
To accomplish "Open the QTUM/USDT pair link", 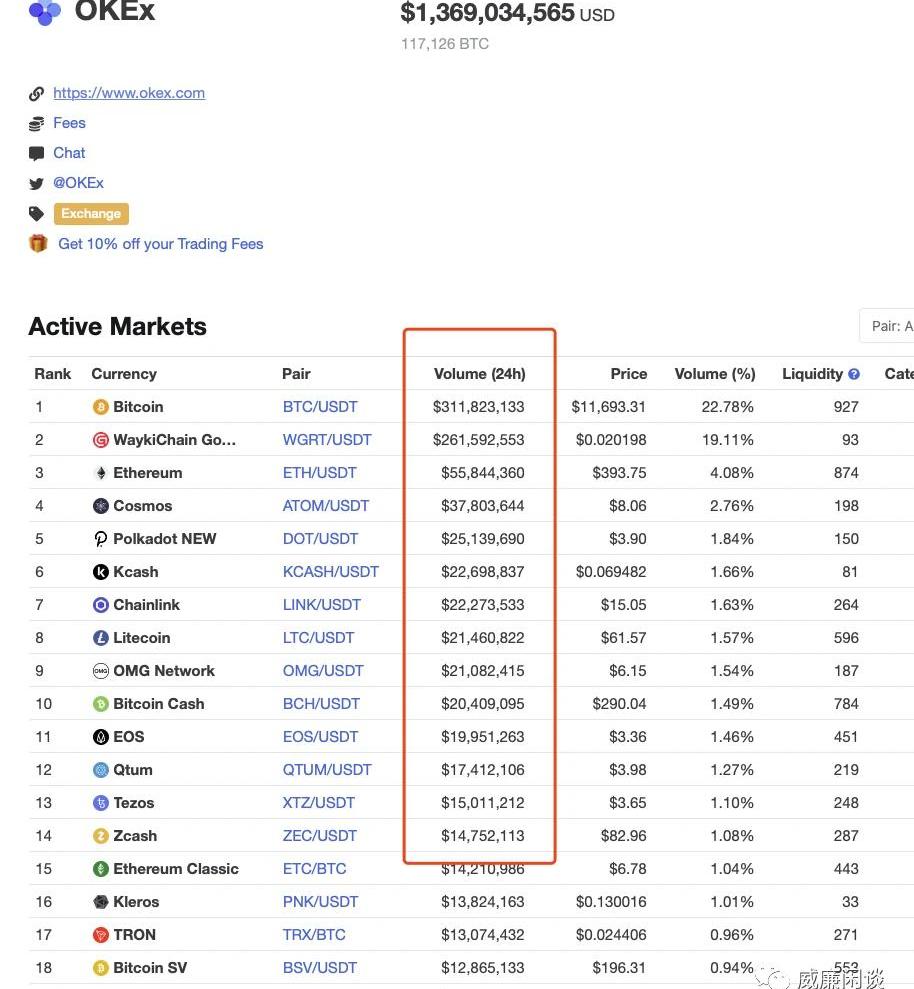I will [327, 770].
